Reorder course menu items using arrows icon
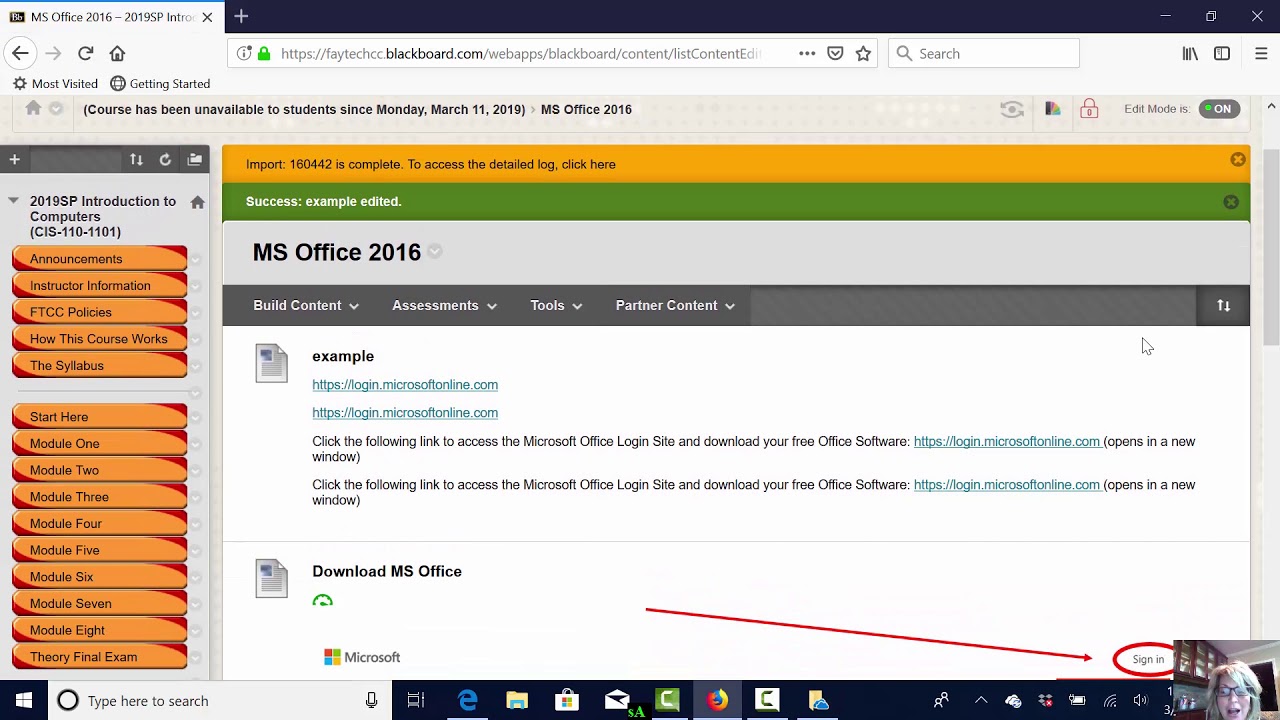The height and width of the screenshot is (720, 1280). [x=136, y=159]
